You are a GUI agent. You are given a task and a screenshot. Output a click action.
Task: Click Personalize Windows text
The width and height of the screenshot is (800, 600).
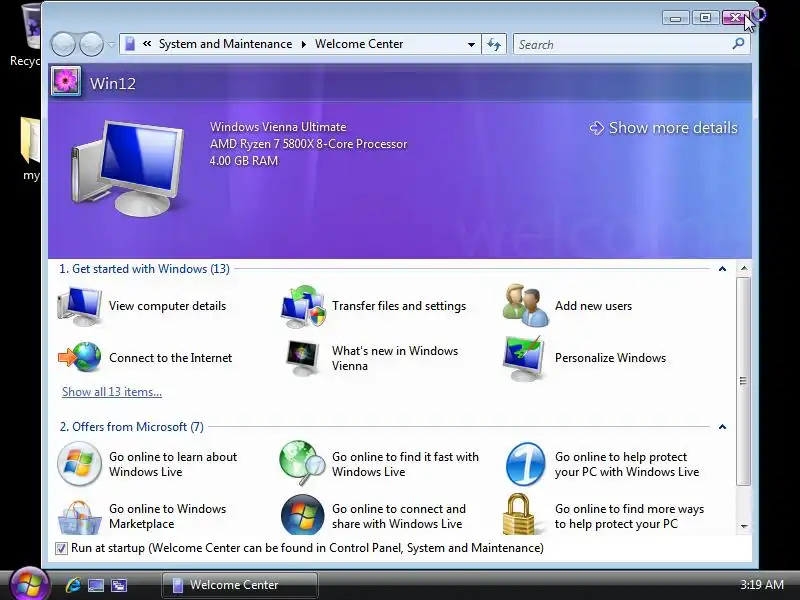[x=610, y=358]
